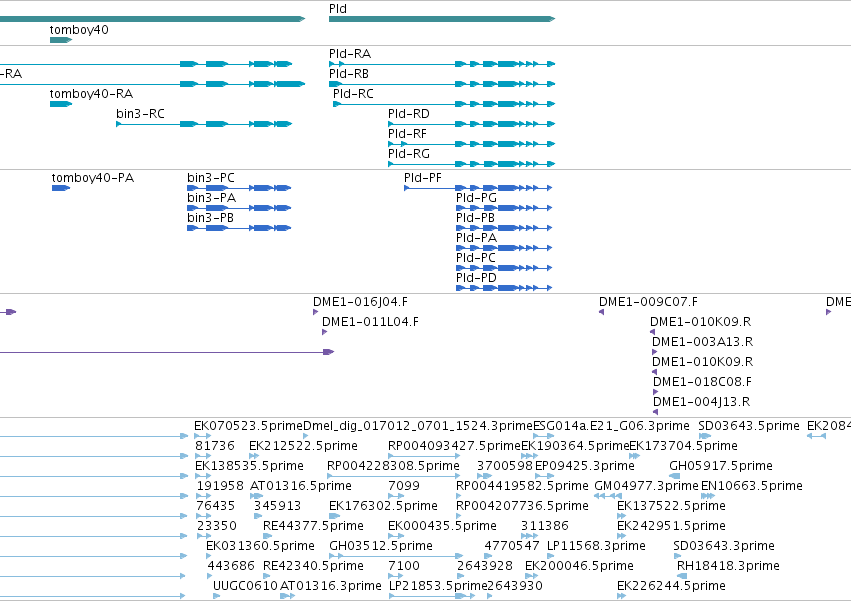This screenshot has height=601, width=851.
Task: Choose the LP21853.5prime label
Action: pos(438,586)
